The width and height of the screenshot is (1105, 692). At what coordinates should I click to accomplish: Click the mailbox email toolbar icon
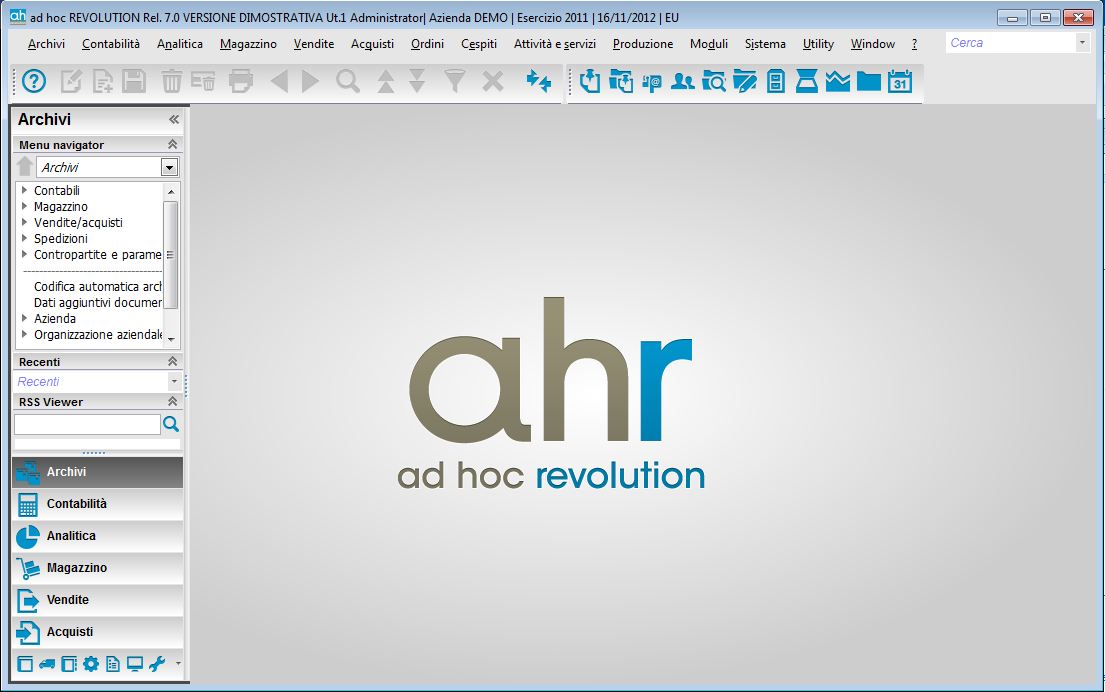coord(652,82)
